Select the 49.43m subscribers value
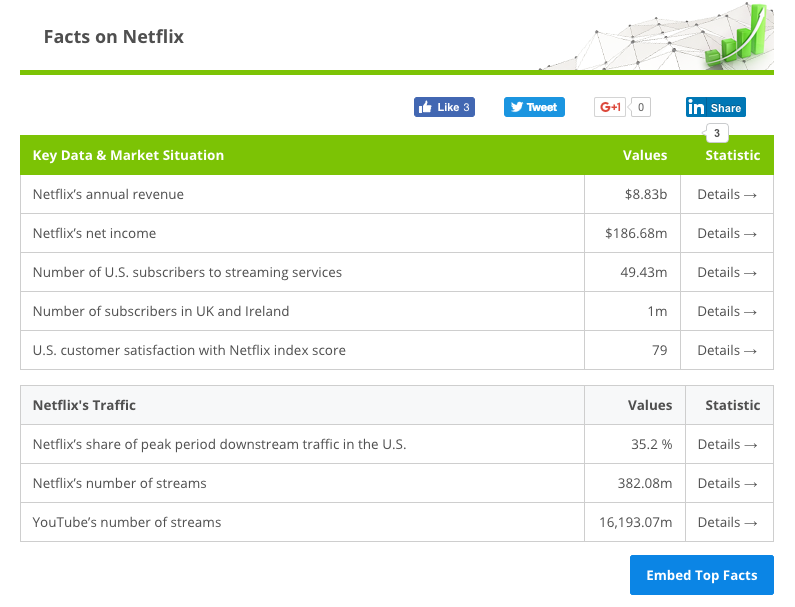This screenshot has height=607, width=795. (x=643, y=272)
